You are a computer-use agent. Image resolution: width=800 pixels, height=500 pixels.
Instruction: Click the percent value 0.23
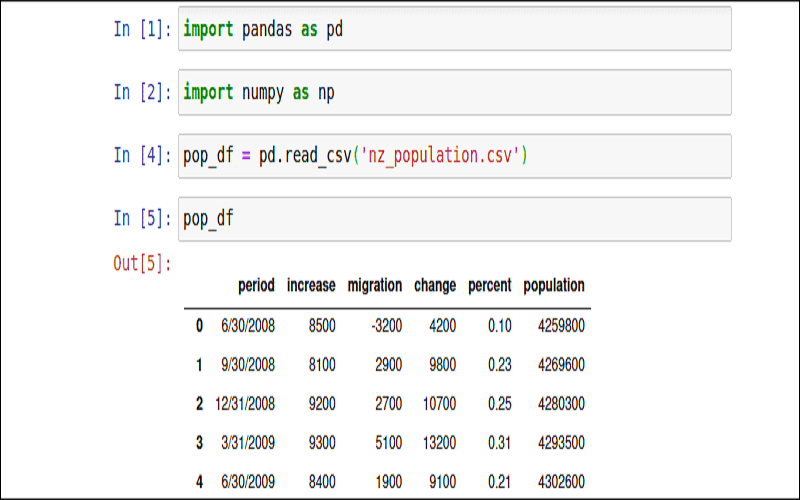[x=499, y=365]
